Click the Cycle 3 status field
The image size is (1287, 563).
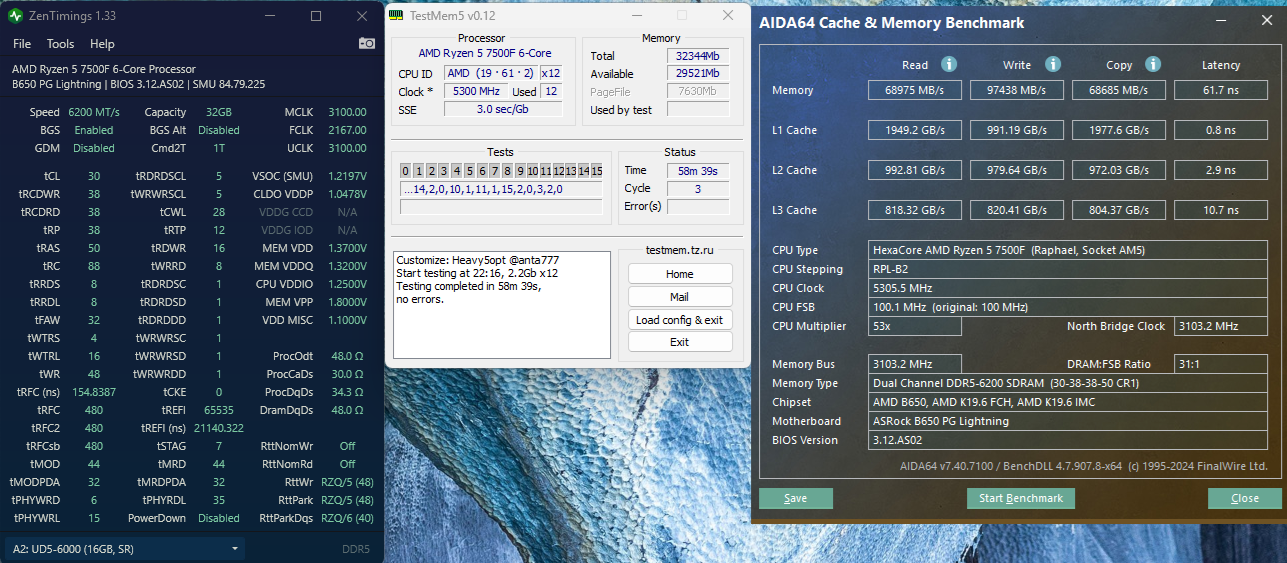click(x=698, y=189)
